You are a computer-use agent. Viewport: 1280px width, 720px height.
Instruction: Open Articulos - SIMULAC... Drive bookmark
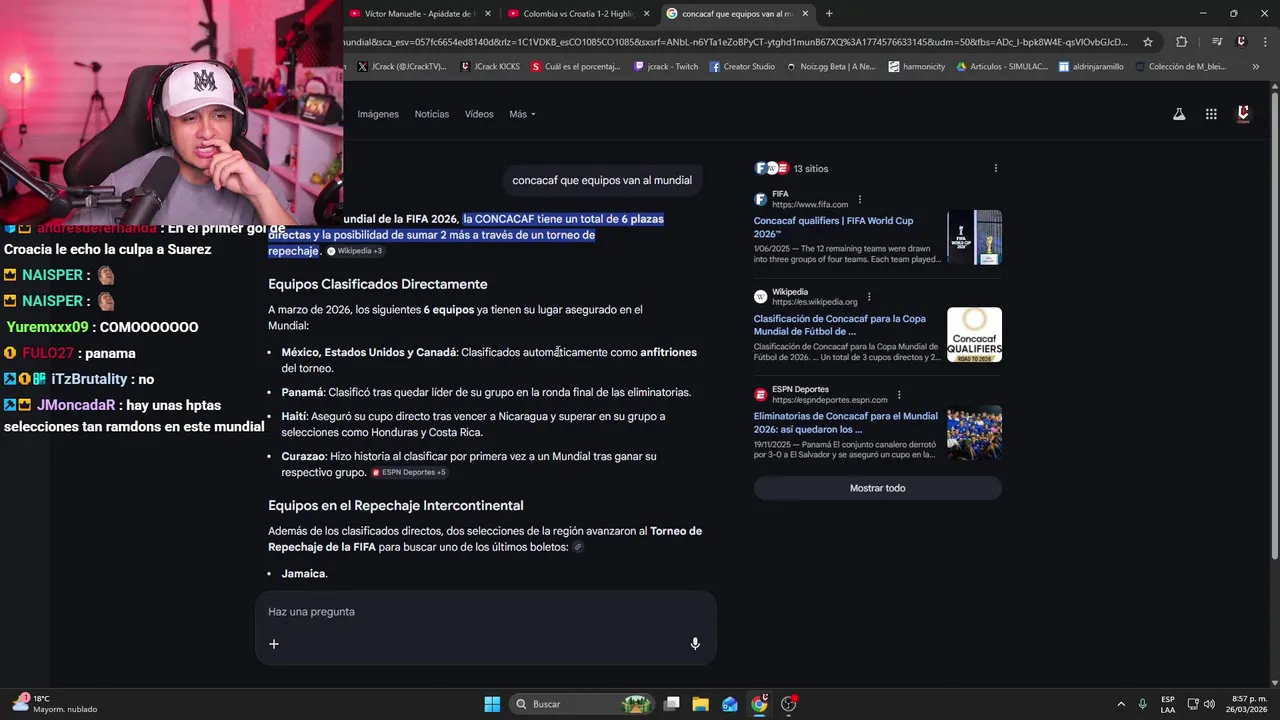pos(1002,67)
